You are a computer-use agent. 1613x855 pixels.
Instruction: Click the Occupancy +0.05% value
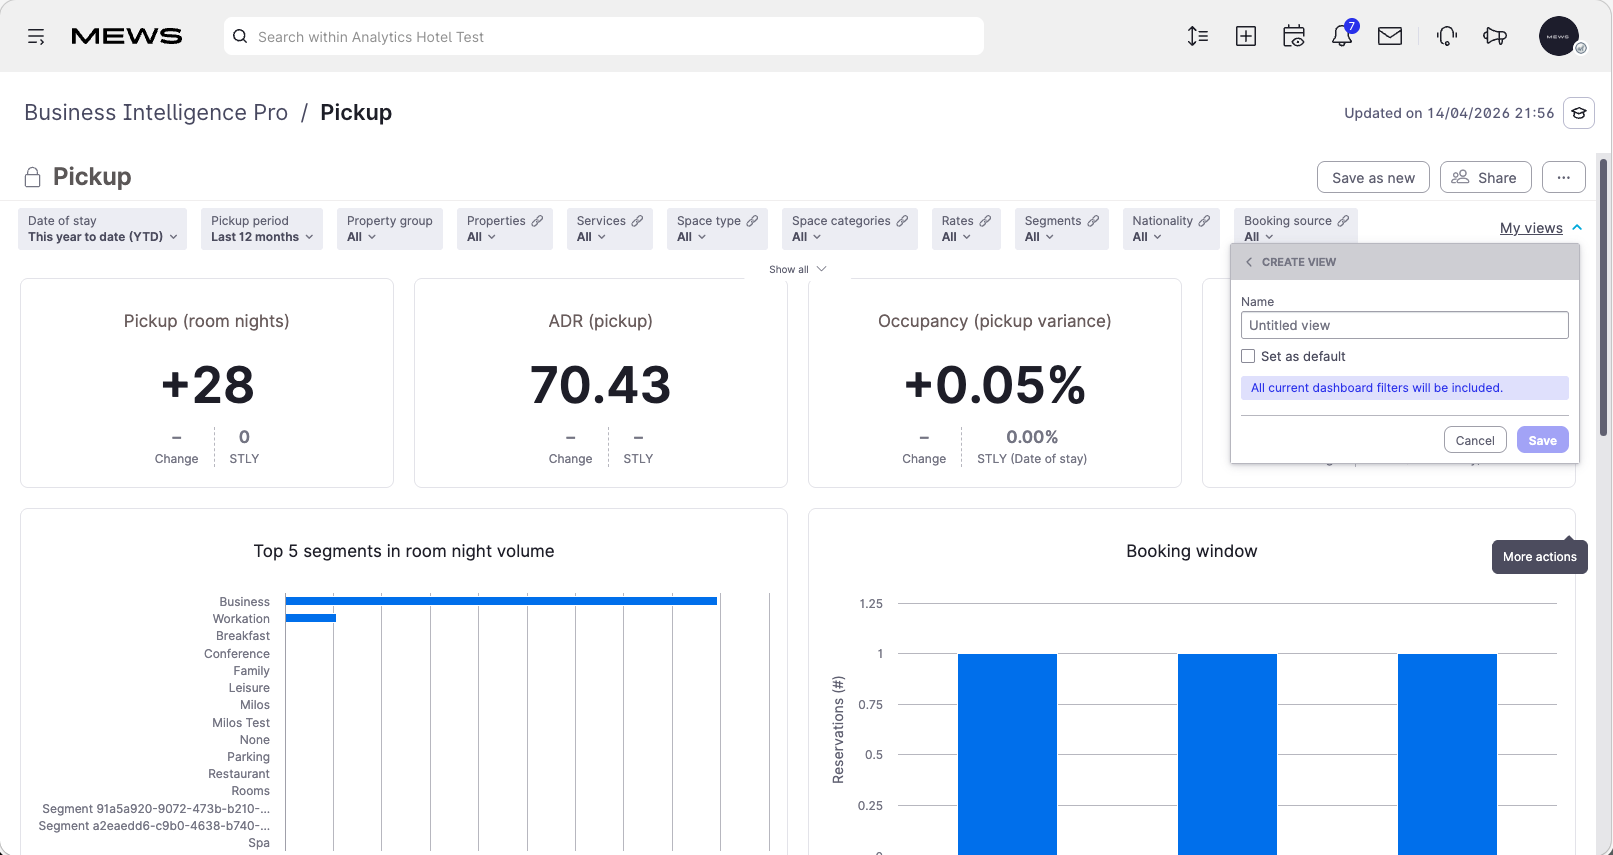pos(995,385)
